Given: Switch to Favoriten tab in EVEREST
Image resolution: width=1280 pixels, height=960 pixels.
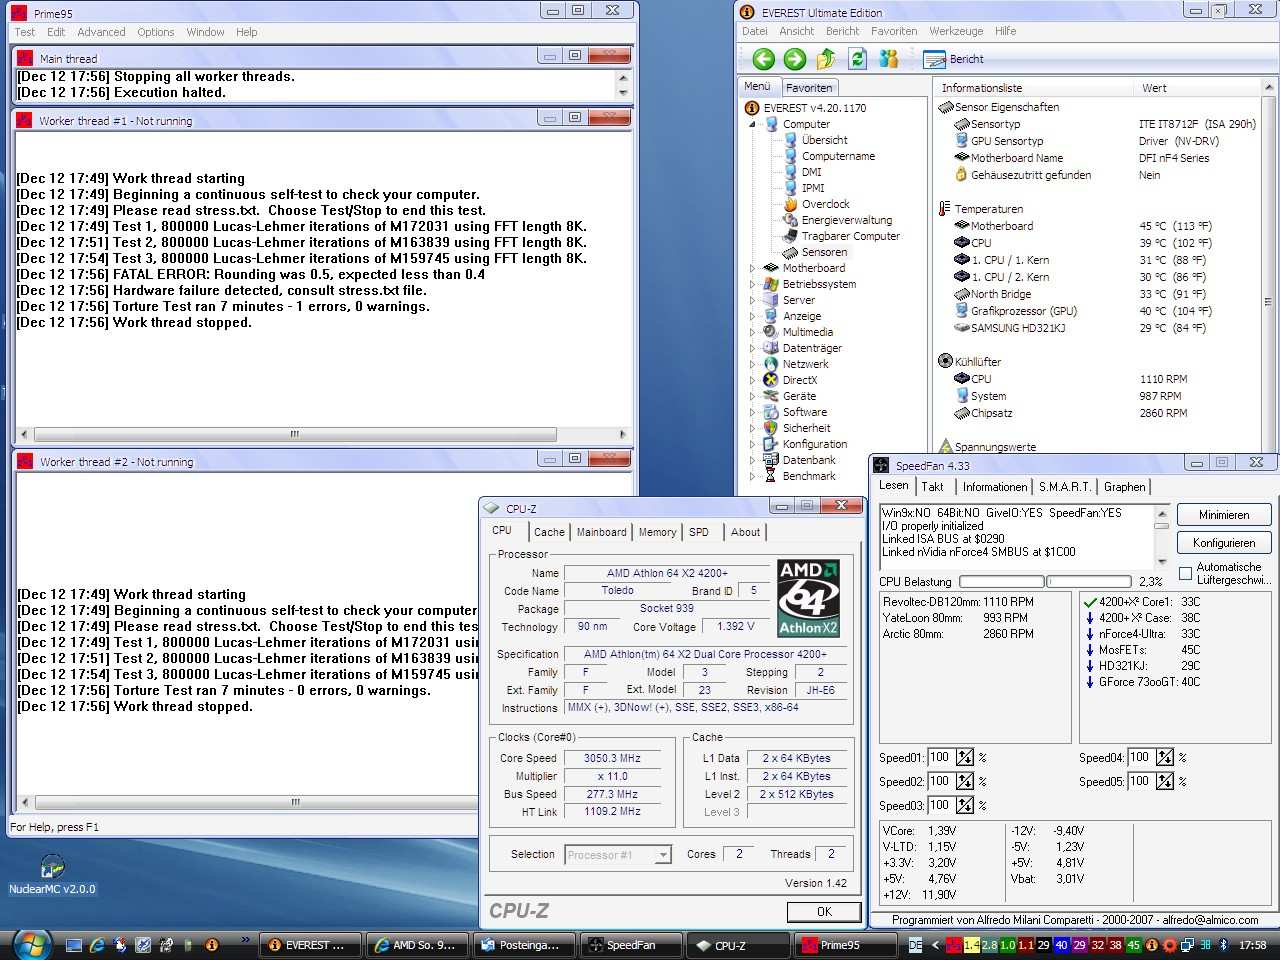Looking at the screenshot, I should click(x=809, y=88).
